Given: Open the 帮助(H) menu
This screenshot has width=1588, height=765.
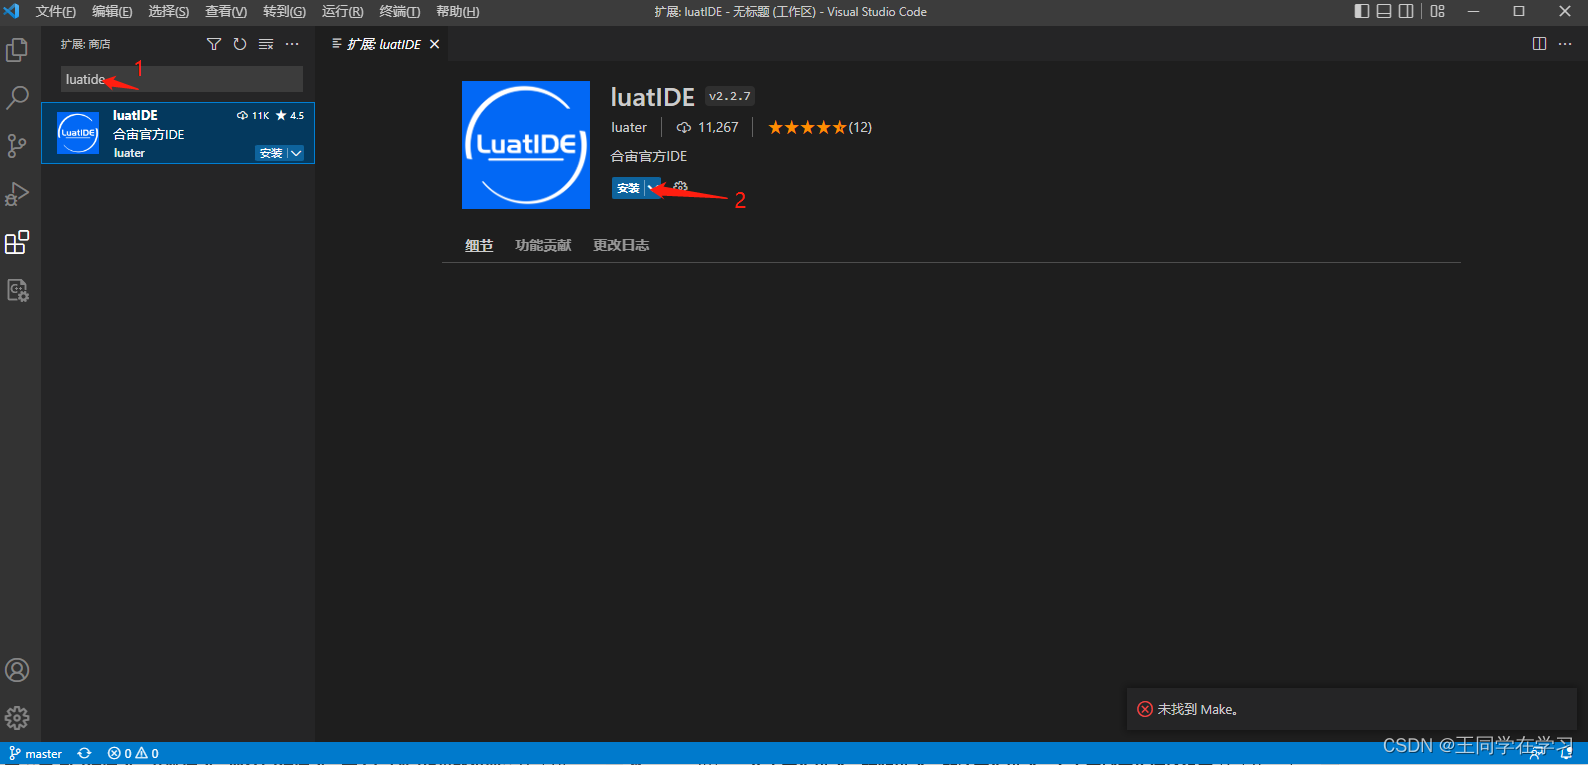Looking at the screenshot, I should click(458, 12).
